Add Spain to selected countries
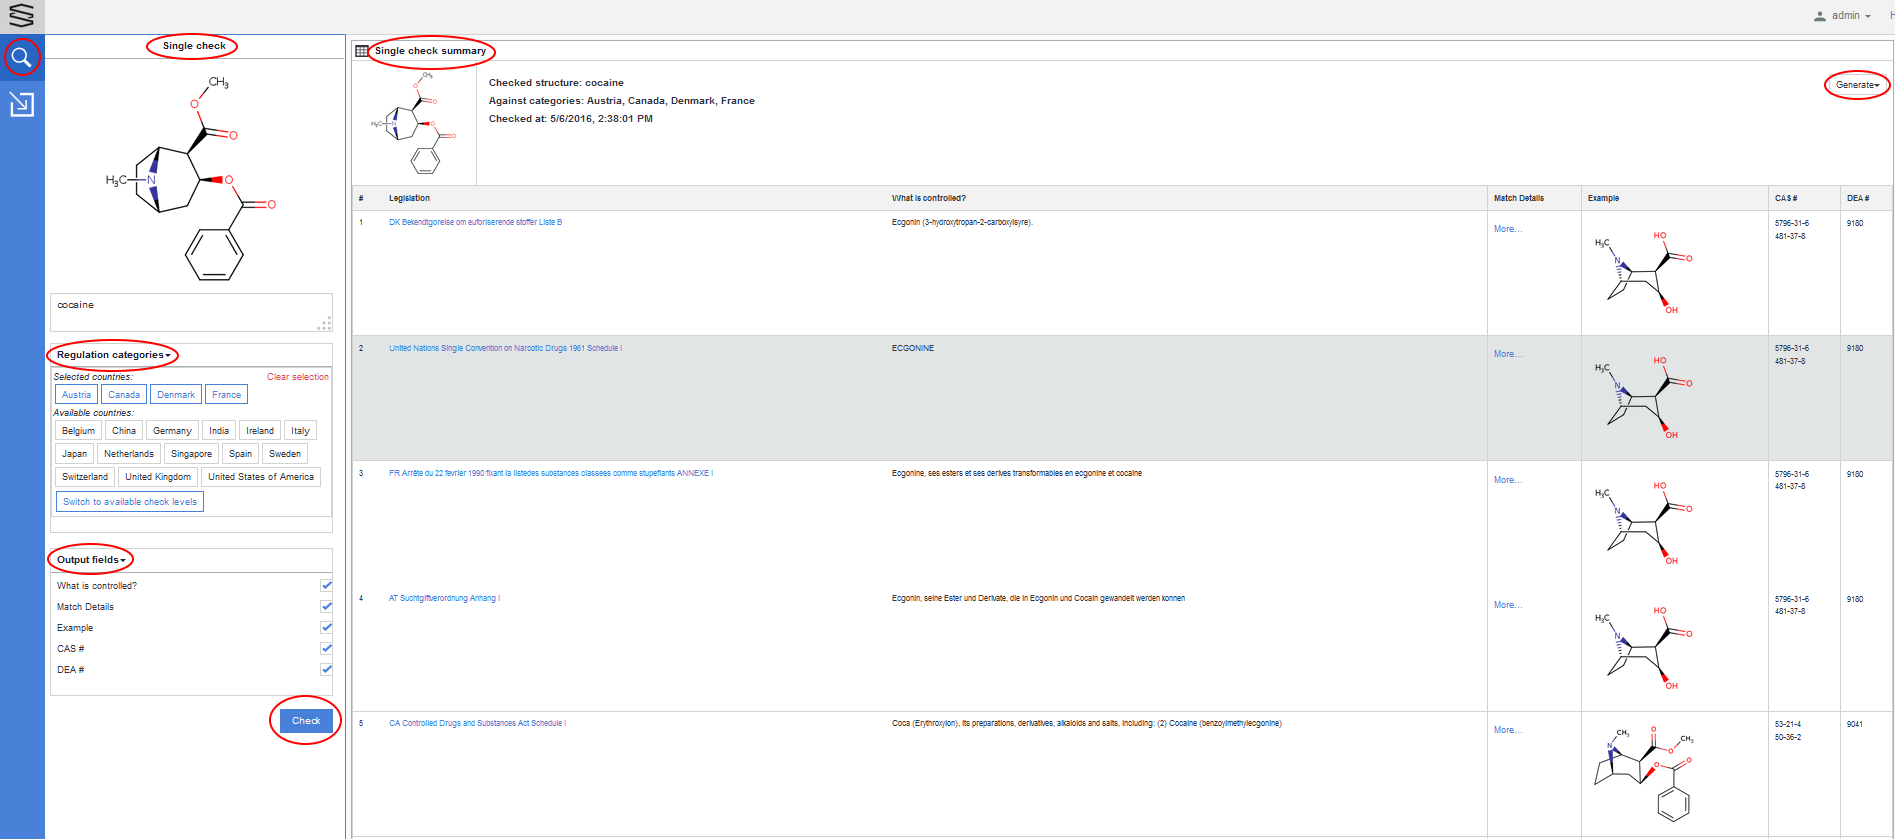 240,453
